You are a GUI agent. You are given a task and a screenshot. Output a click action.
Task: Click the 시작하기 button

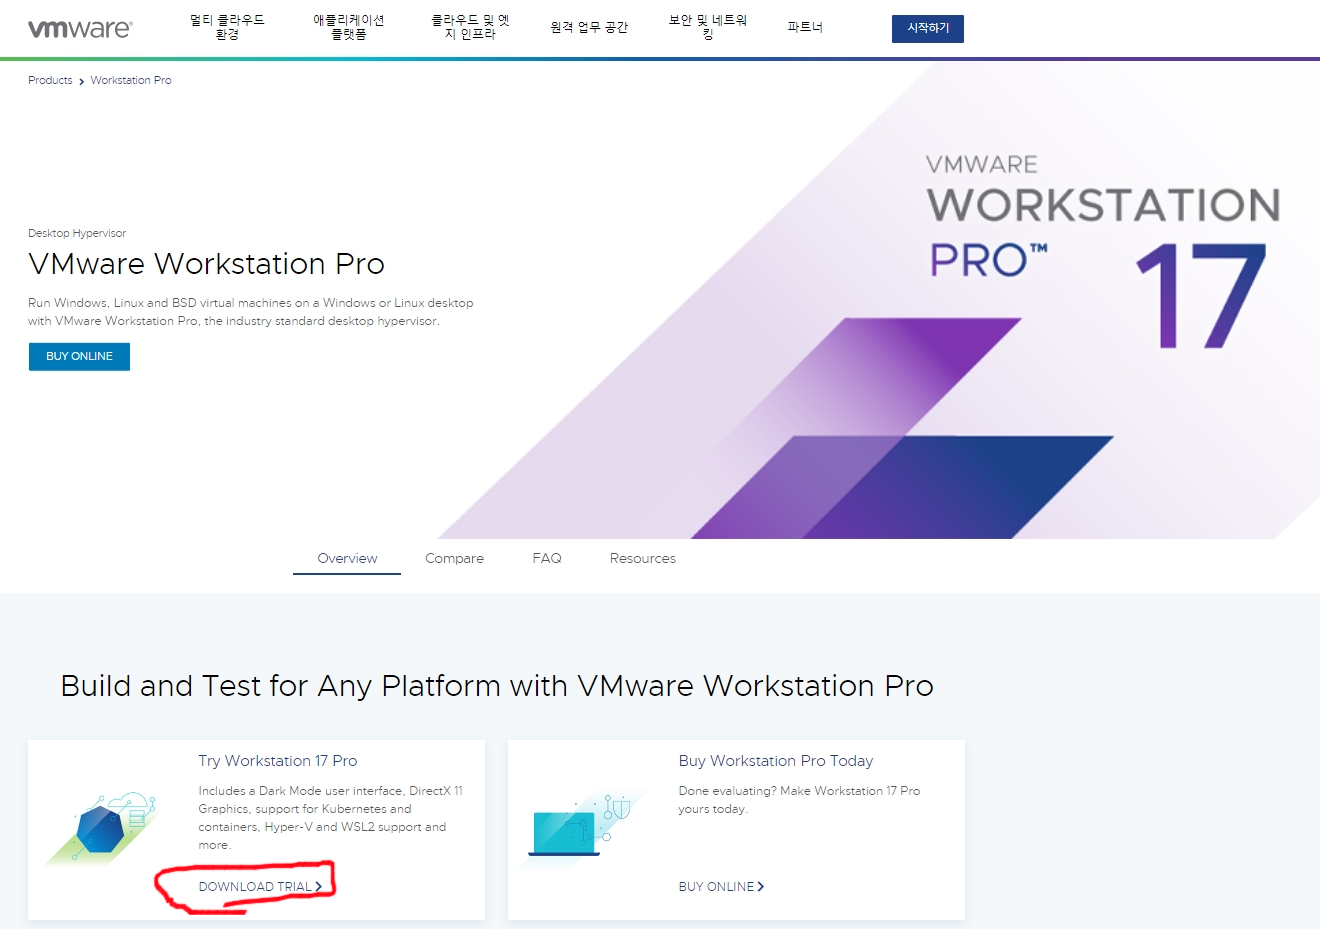click(x=928, y=29)
